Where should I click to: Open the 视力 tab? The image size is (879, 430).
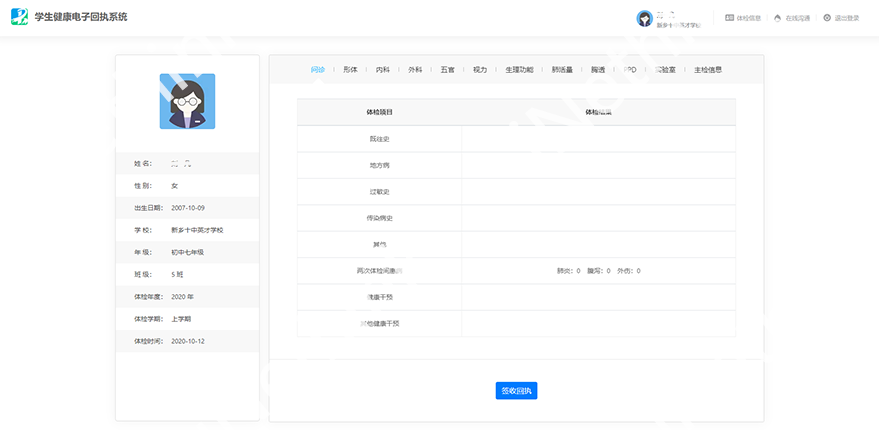click(x=480, y=70)
